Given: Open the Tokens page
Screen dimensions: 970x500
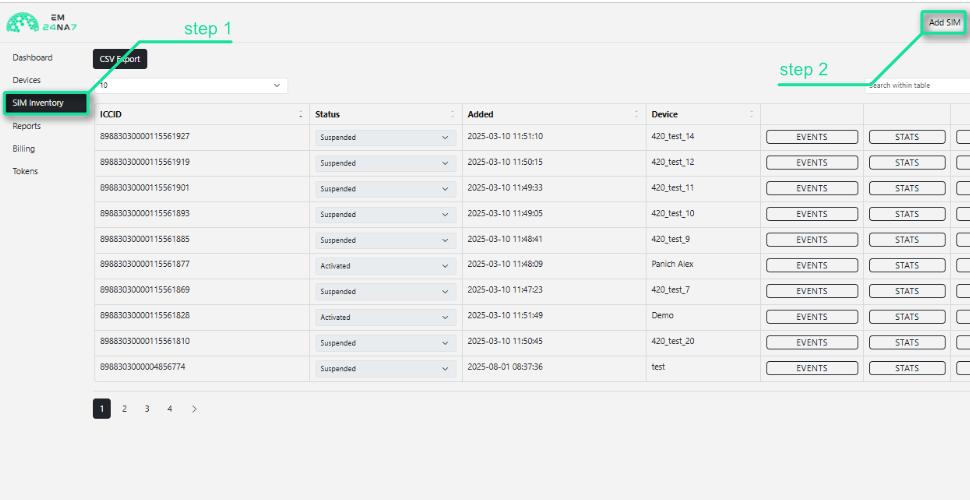Looking at the screenshot, I should coord(25,171).
